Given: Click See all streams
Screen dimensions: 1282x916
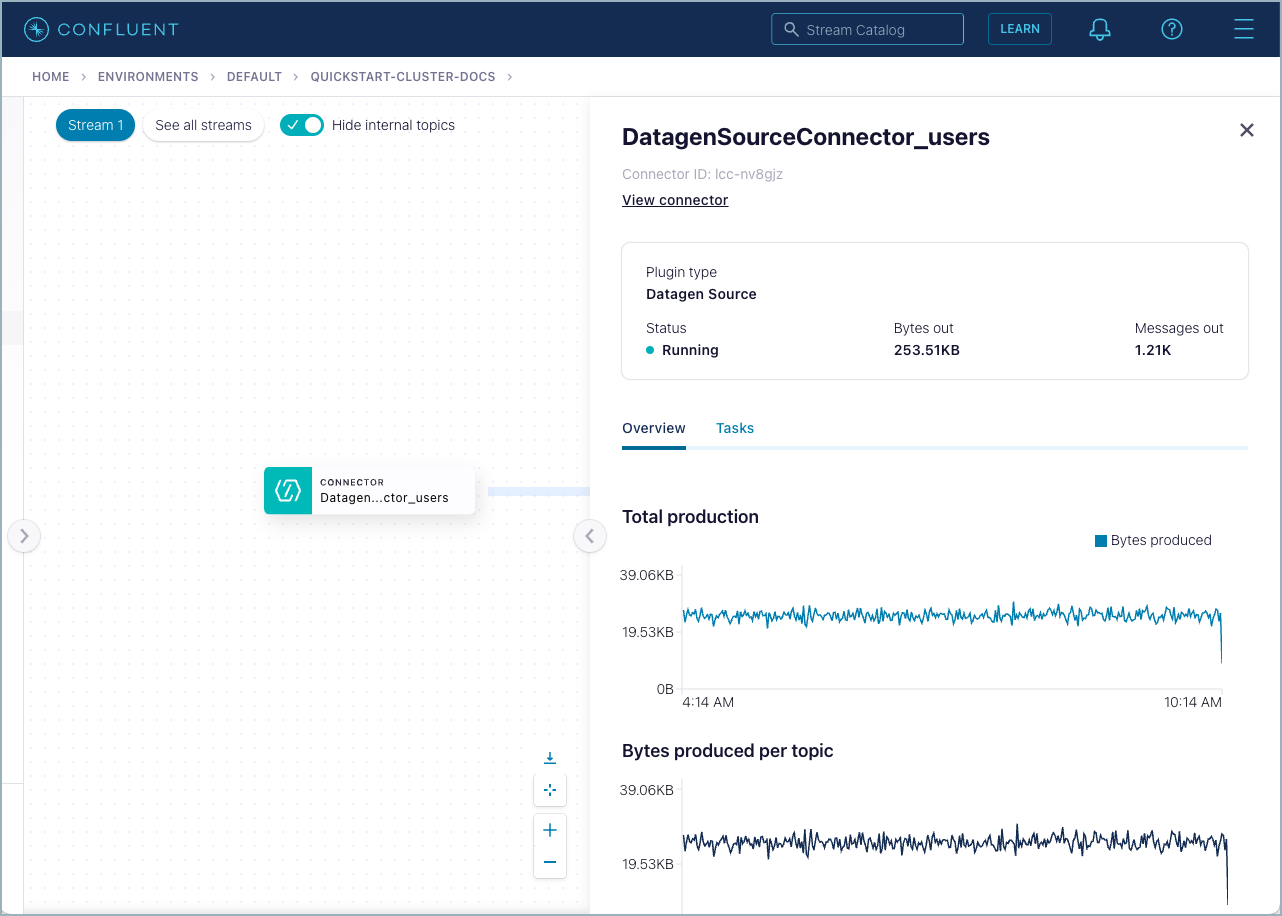Looking at the screenshot, I should pos(203,125).
